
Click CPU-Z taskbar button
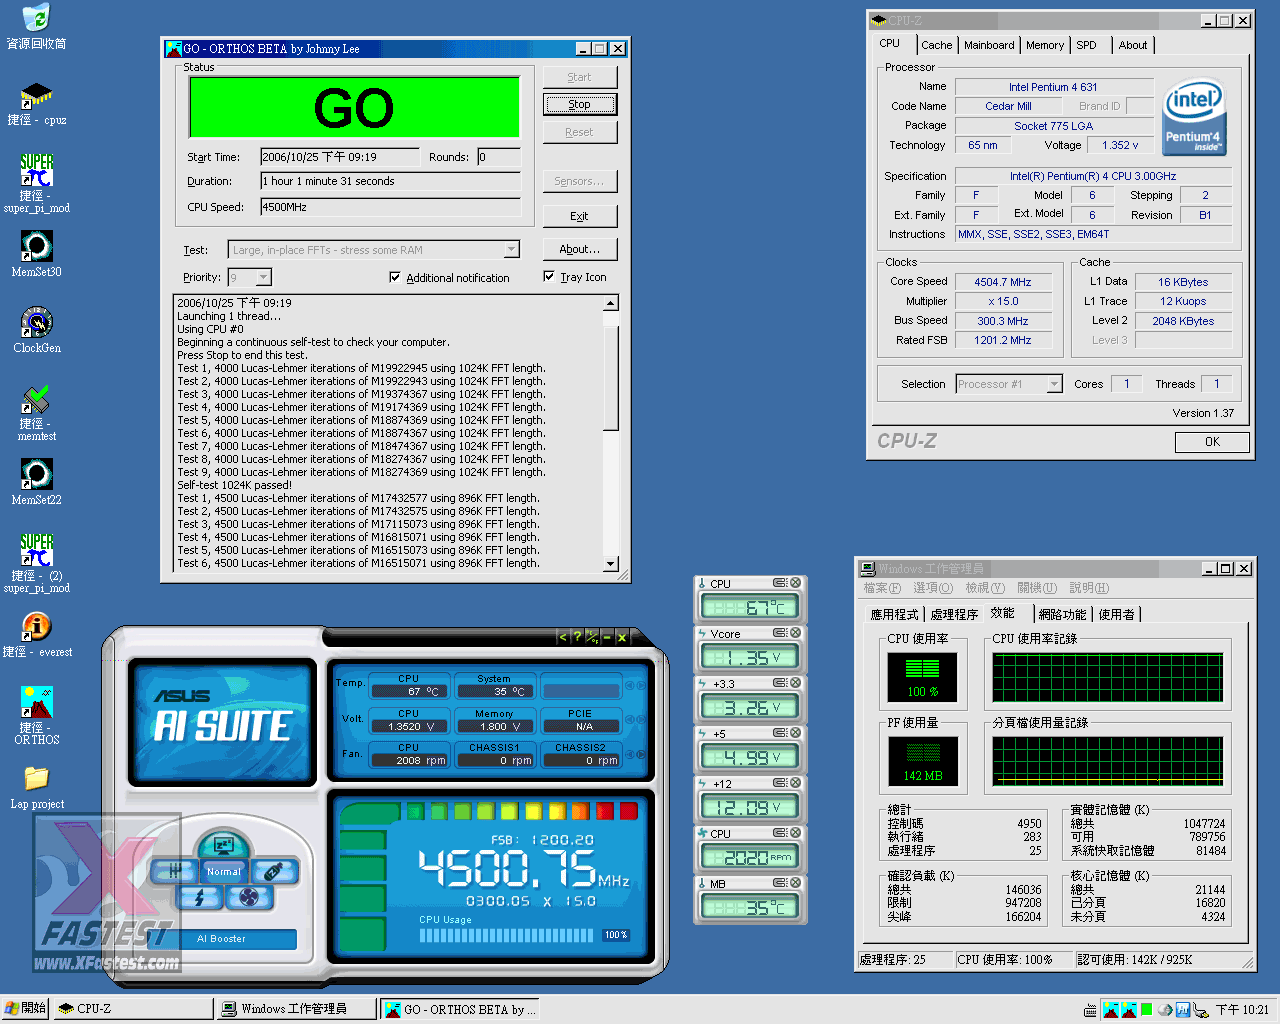point(132,1009)
